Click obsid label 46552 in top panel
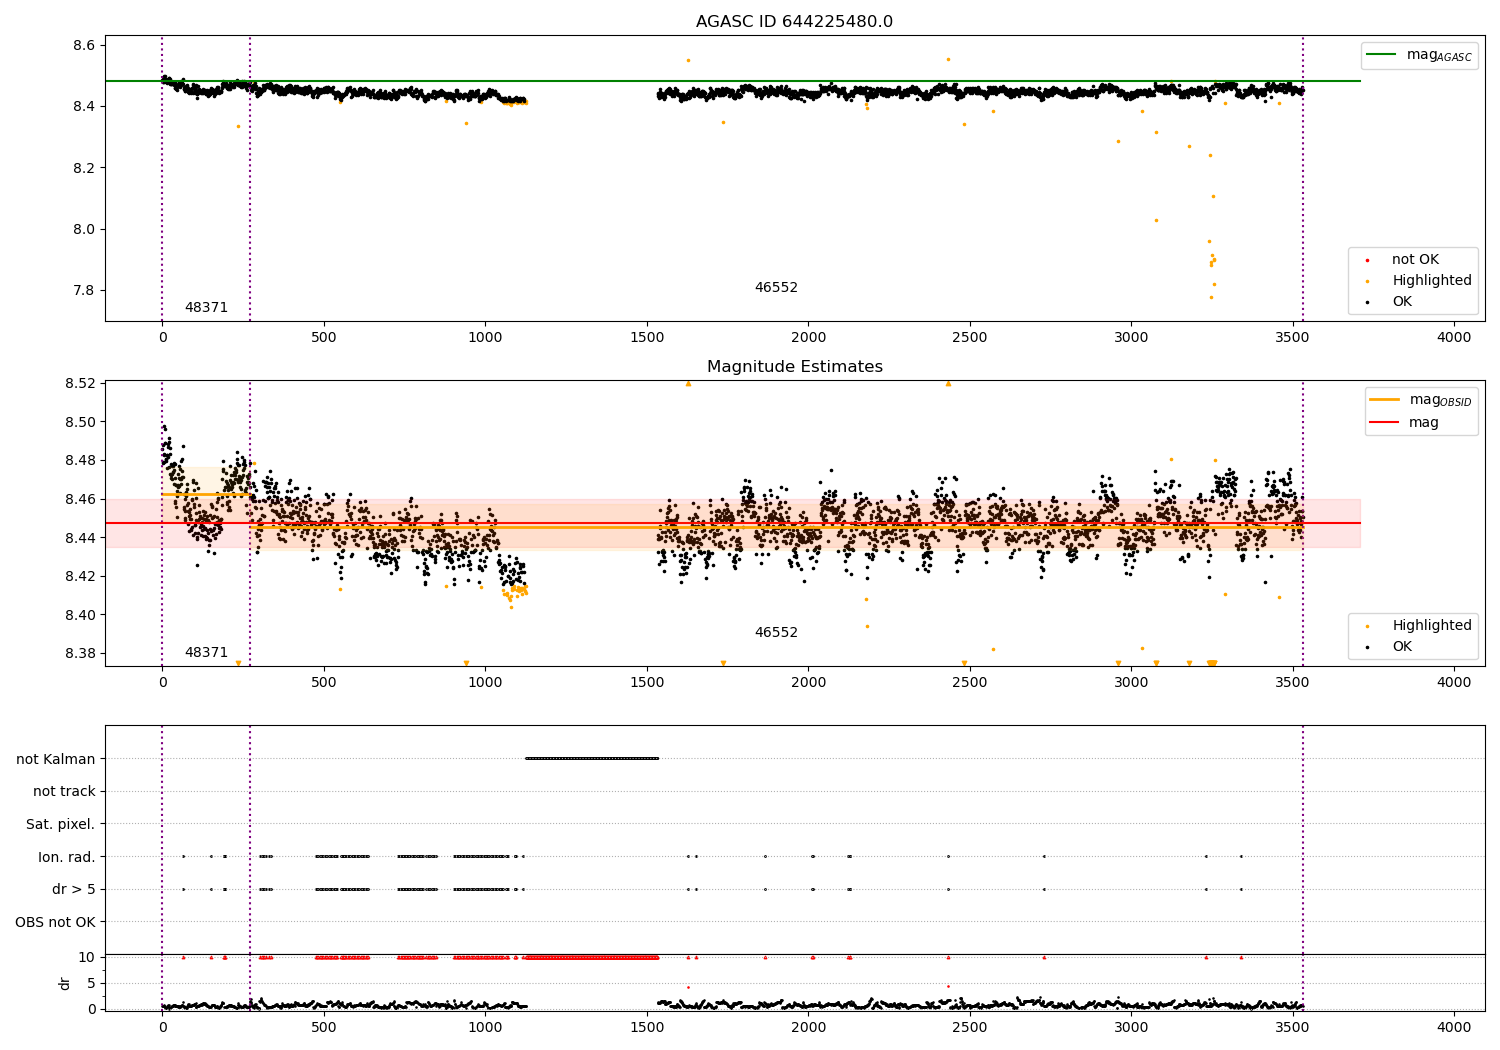Screen dimensions: 1500x1050 coord(776,288)
